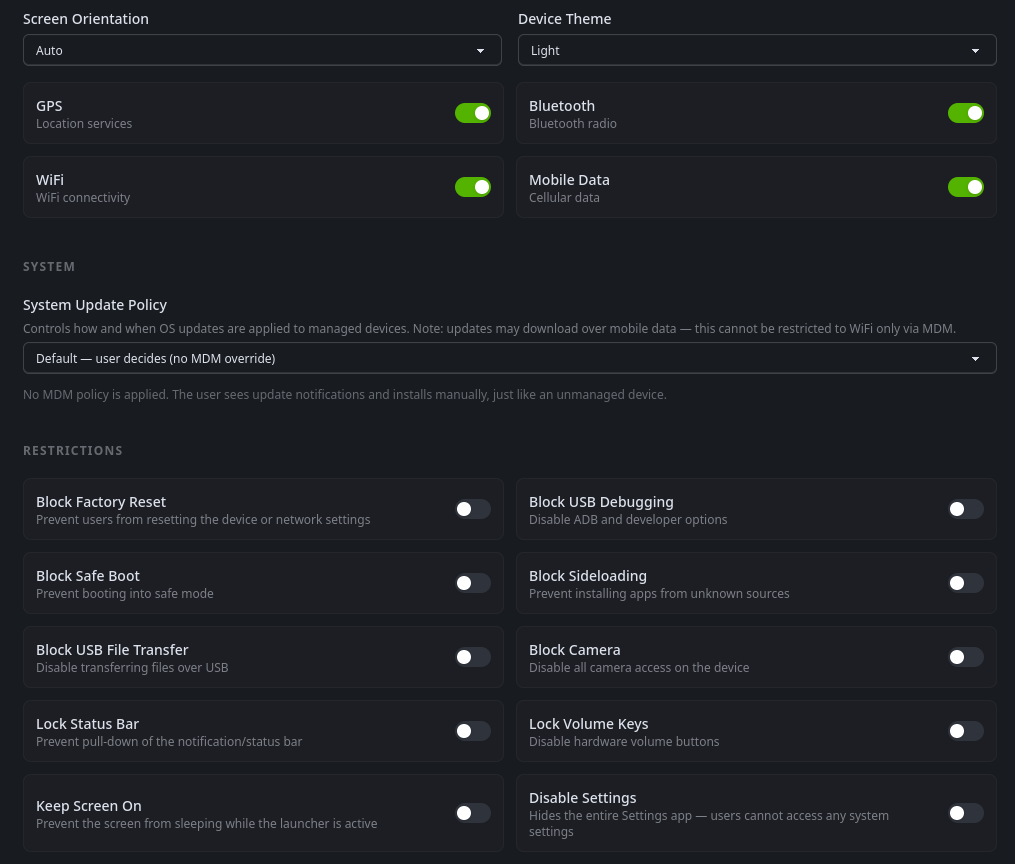Enable the Block Camera restriction
The width and height of the screenshot is (1015, 864).
click(x=965, y=657)
